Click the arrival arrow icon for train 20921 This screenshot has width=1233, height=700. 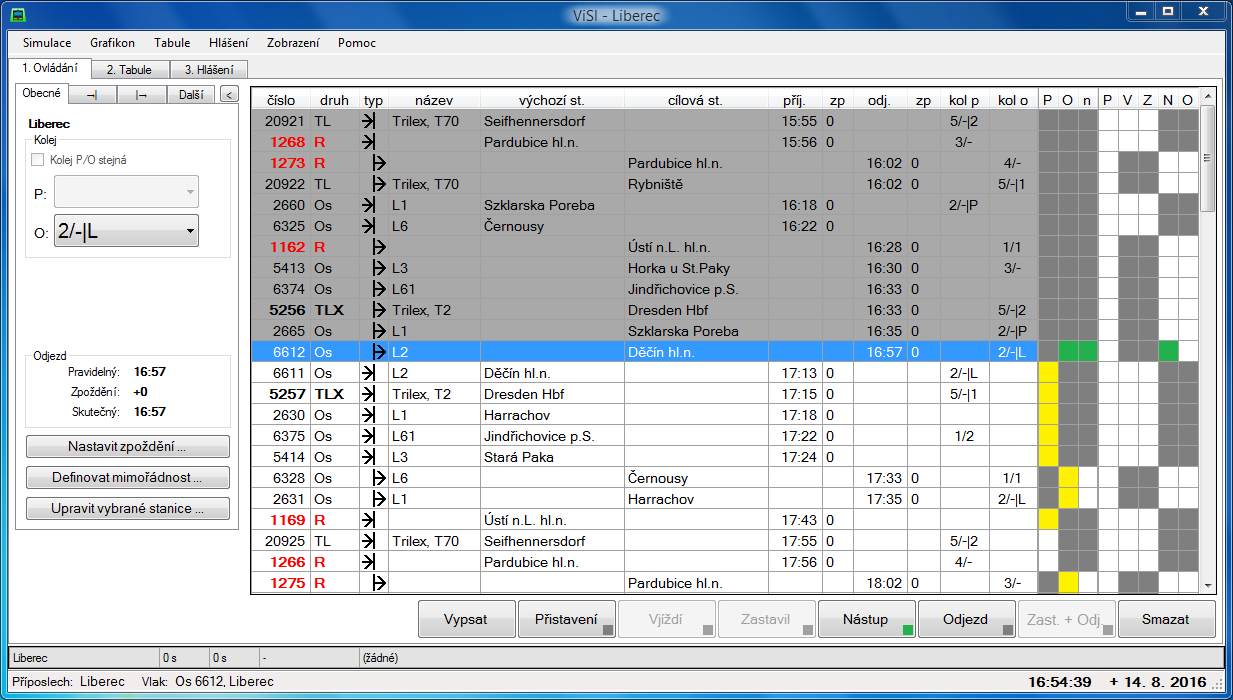(369, 121)
